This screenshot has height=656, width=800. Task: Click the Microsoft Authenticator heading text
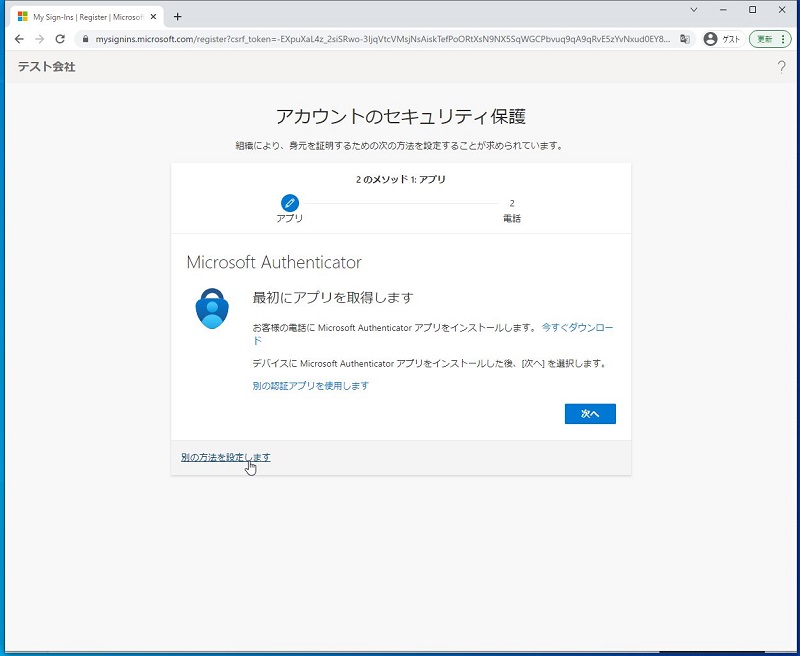pos(274,262)
